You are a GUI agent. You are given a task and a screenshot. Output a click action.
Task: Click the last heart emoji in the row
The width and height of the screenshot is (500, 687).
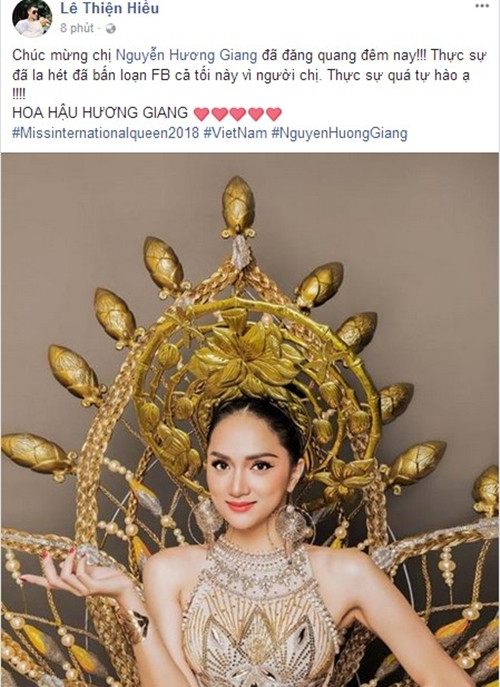click(274, 114)
